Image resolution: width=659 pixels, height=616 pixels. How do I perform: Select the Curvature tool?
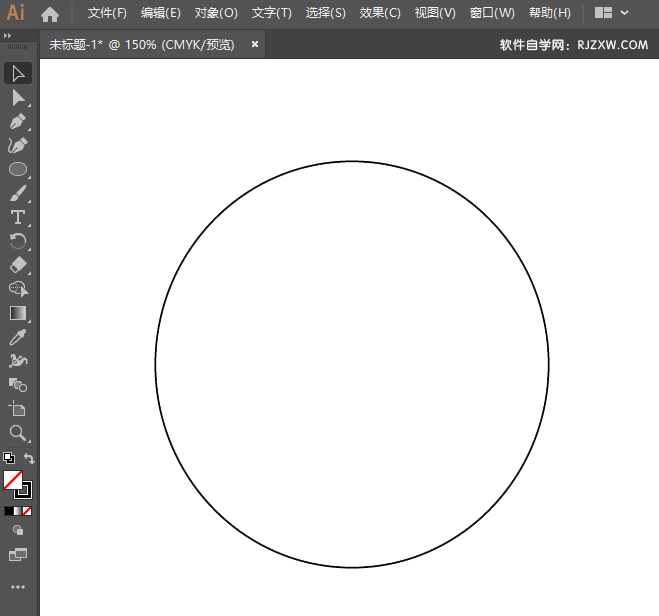[18, 145]
